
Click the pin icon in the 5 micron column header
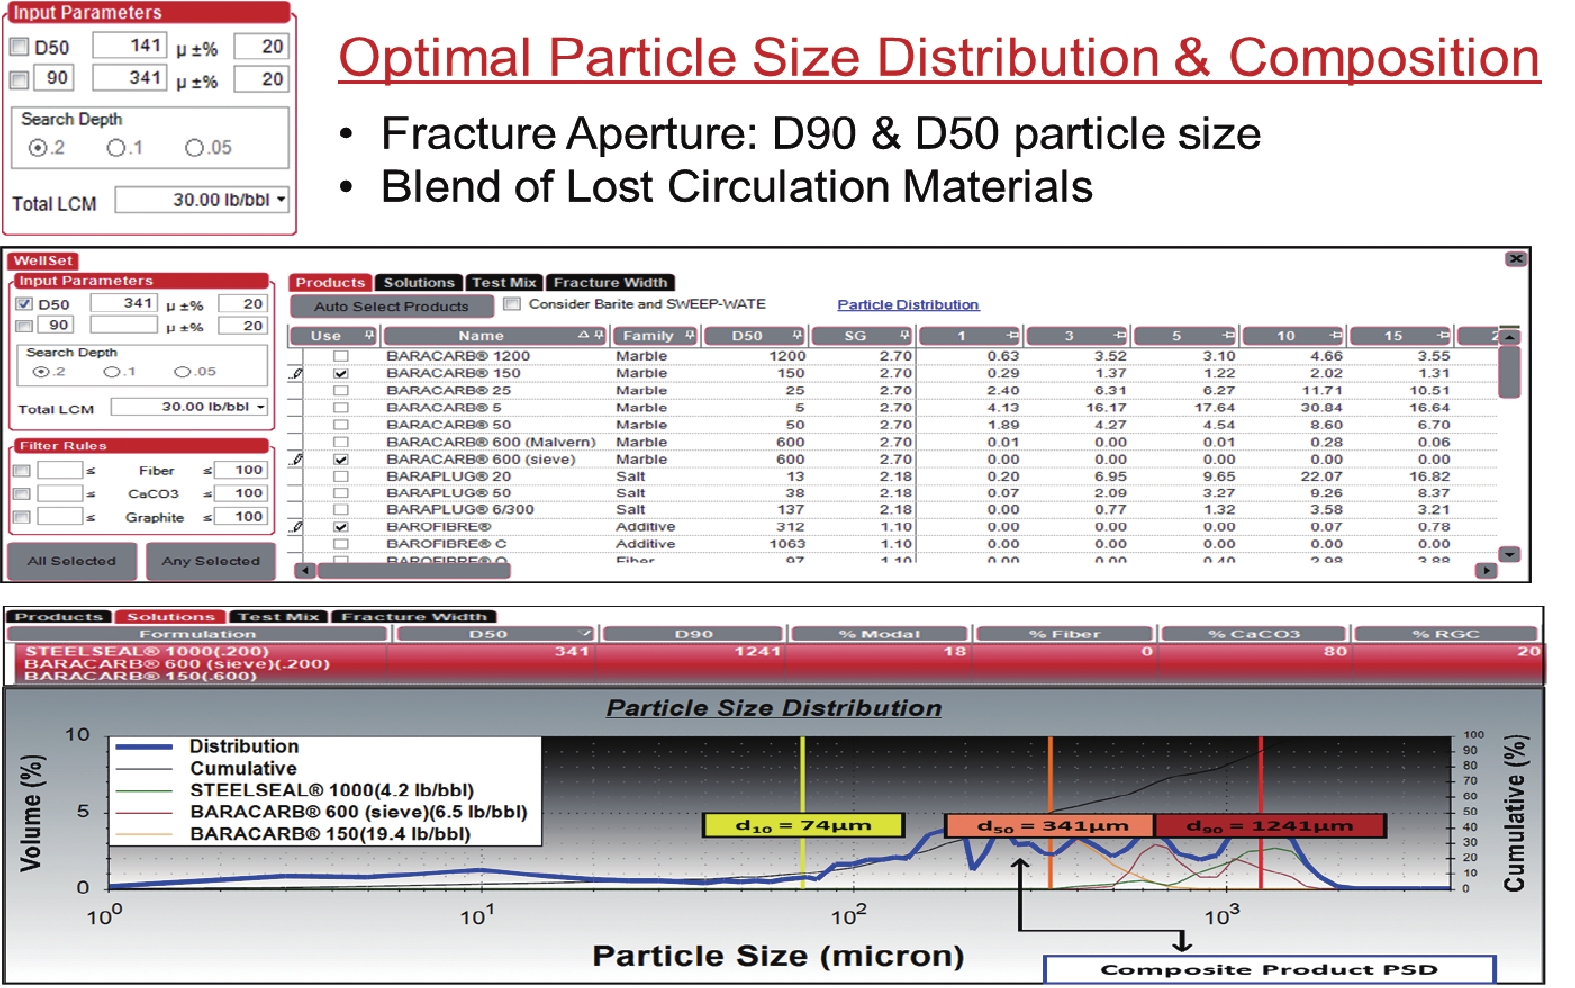(1227, 335)
